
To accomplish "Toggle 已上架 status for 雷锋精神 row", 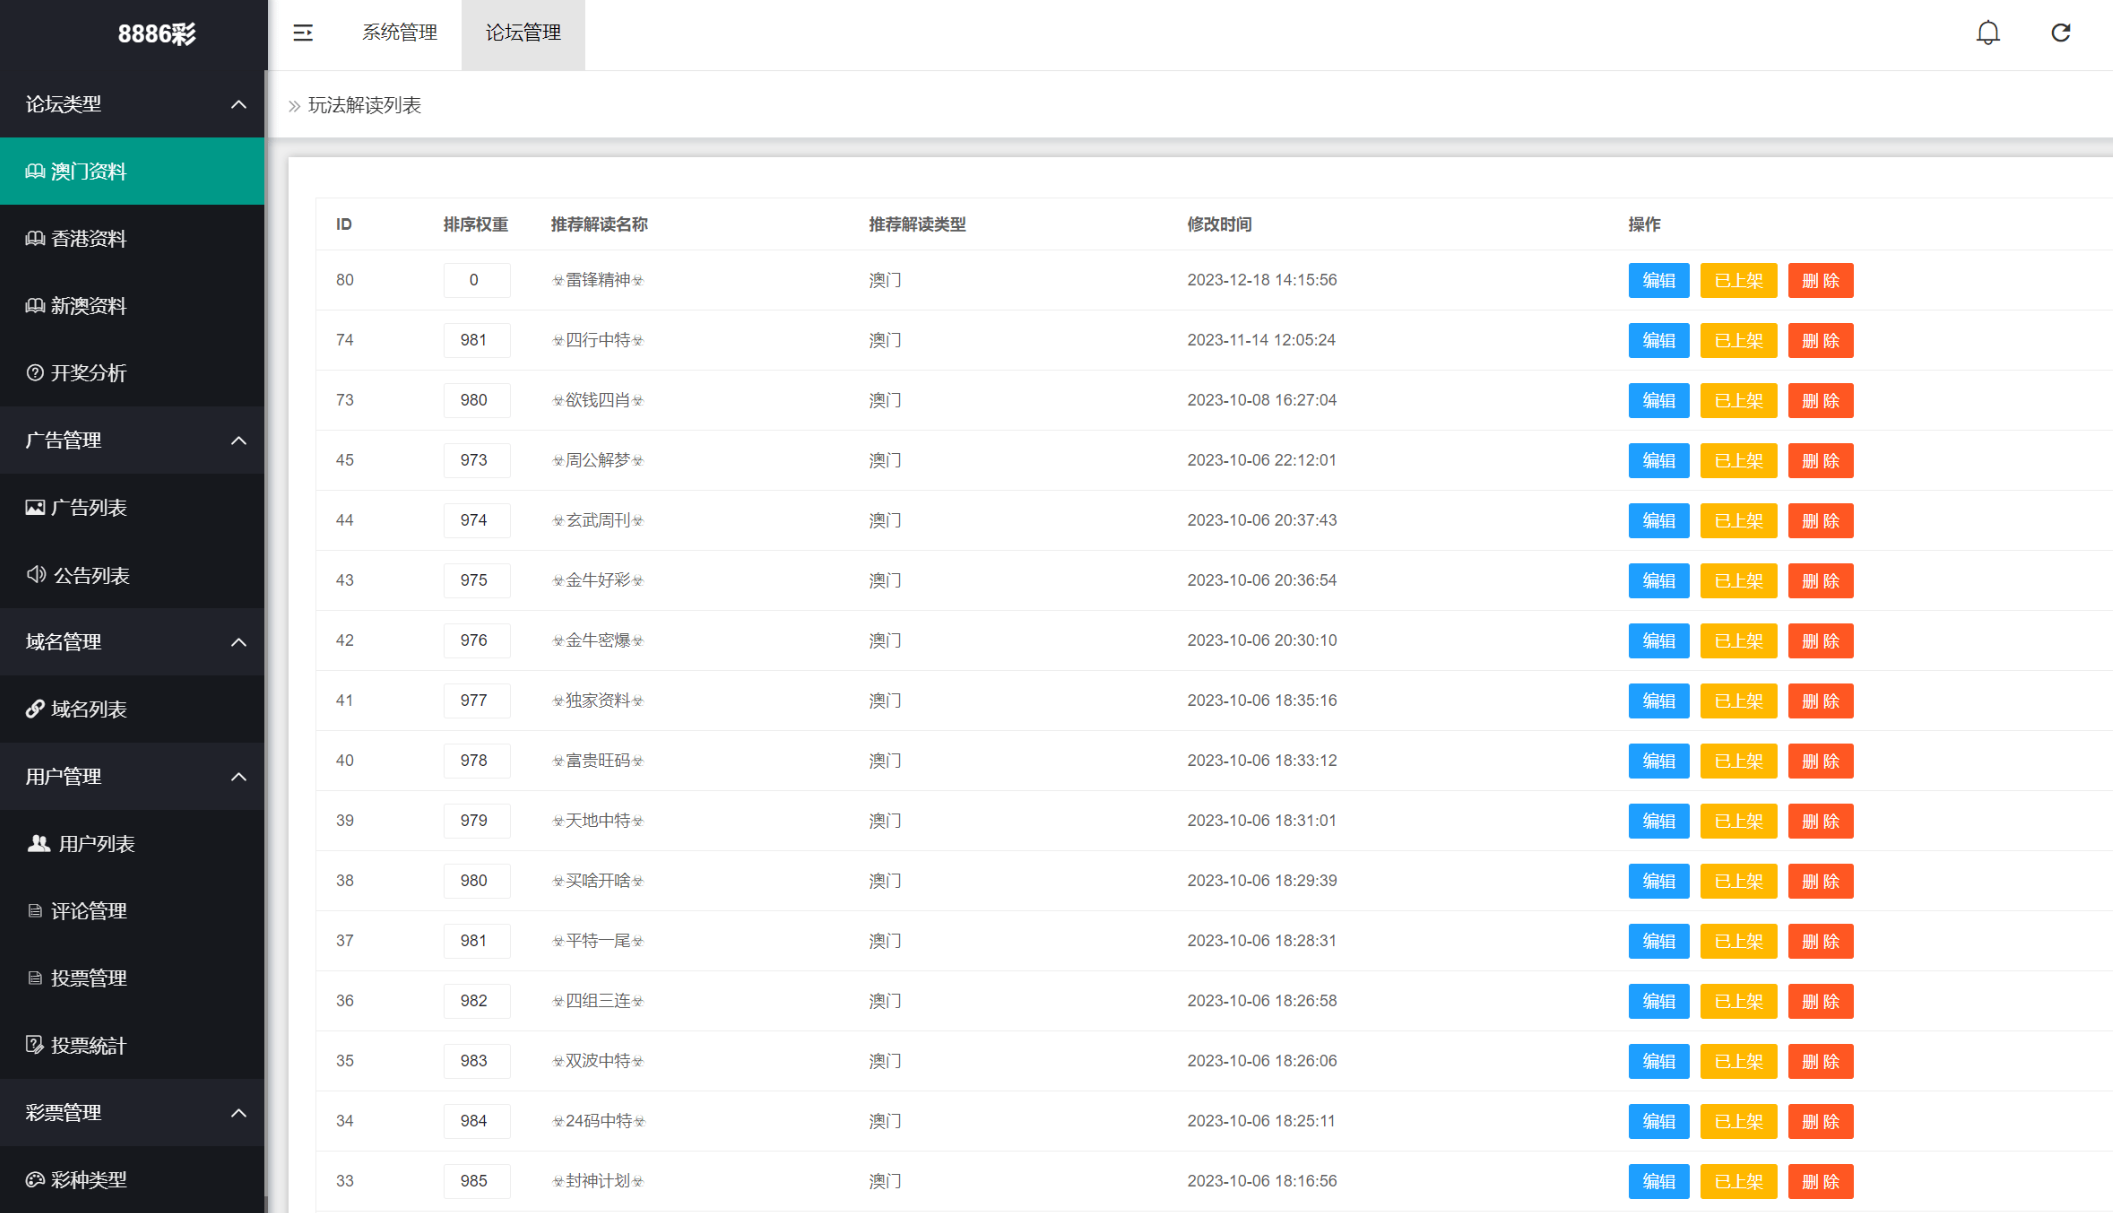I will pos(1738,281).
